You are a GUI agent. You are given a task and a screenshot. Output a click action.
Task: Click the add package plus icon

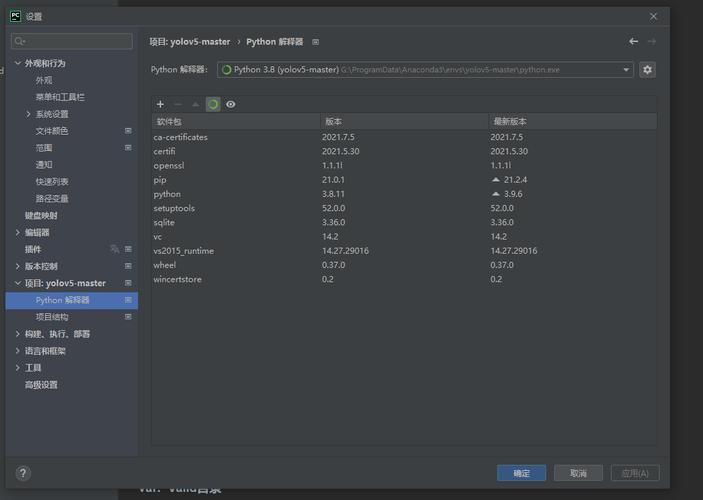160,104
